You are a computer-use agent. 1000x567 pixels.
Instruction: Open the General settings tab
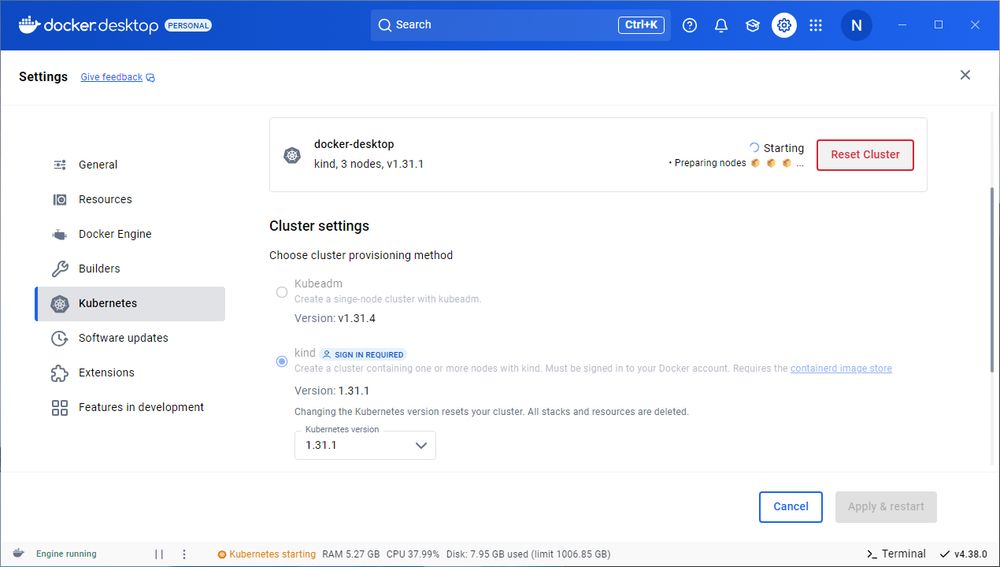(x=130, y=165)
